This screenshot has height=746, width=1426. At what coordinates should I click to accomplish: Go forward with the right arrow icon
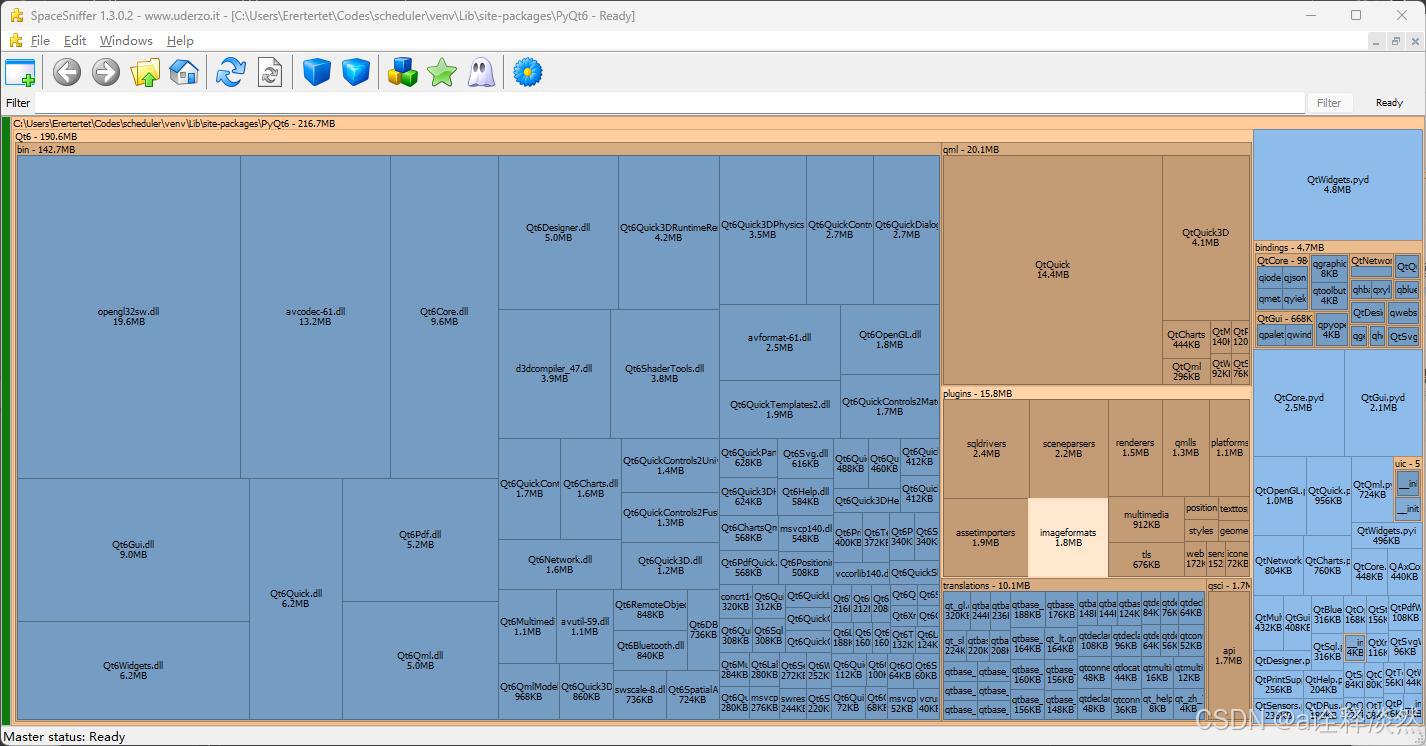click(106, 72)
